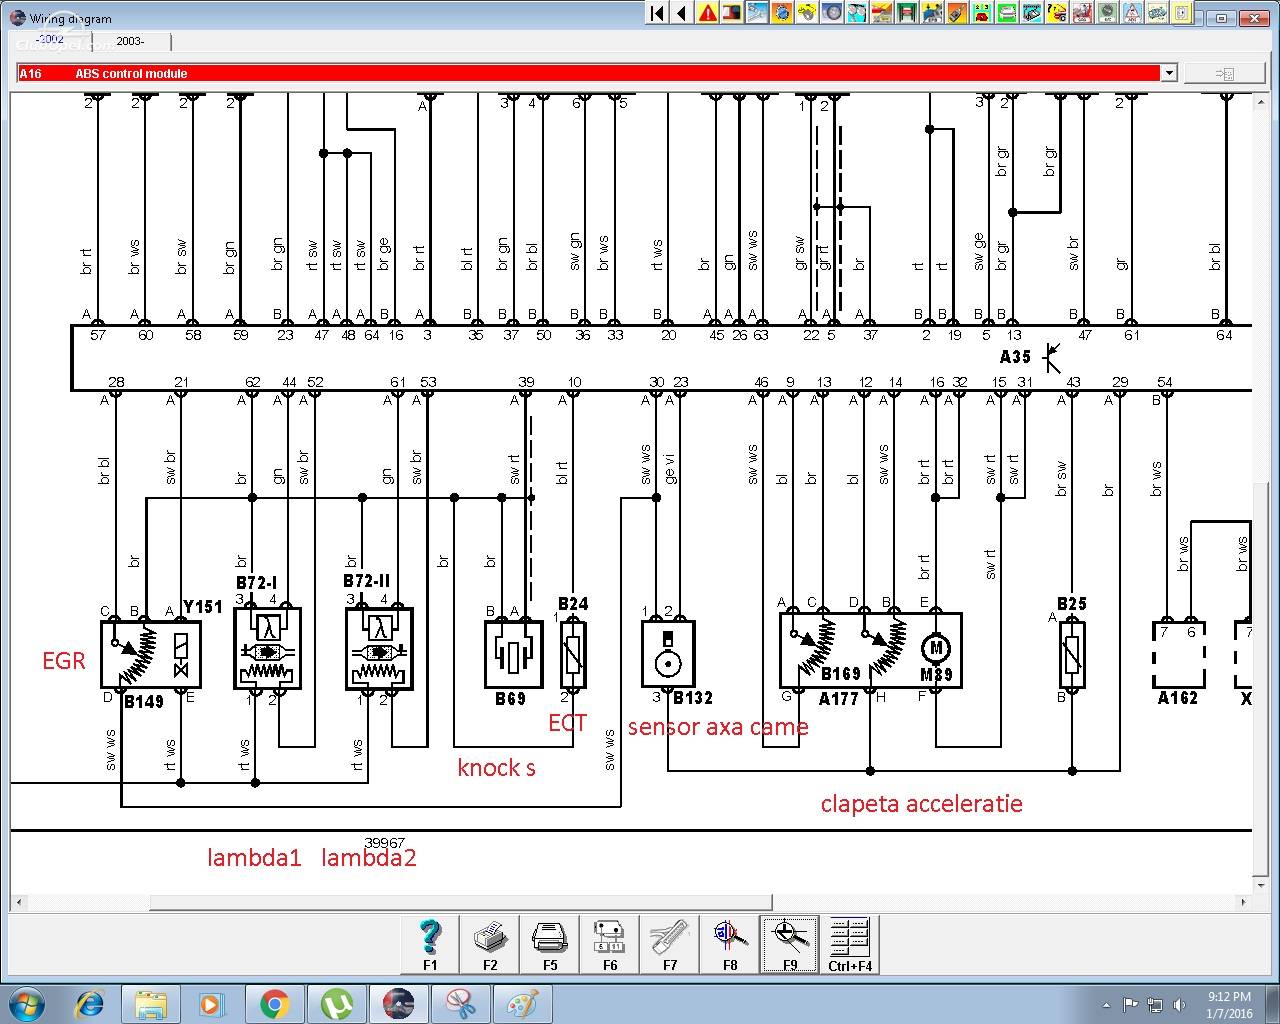Click the A177 throttle unit label

click(838, 699)
